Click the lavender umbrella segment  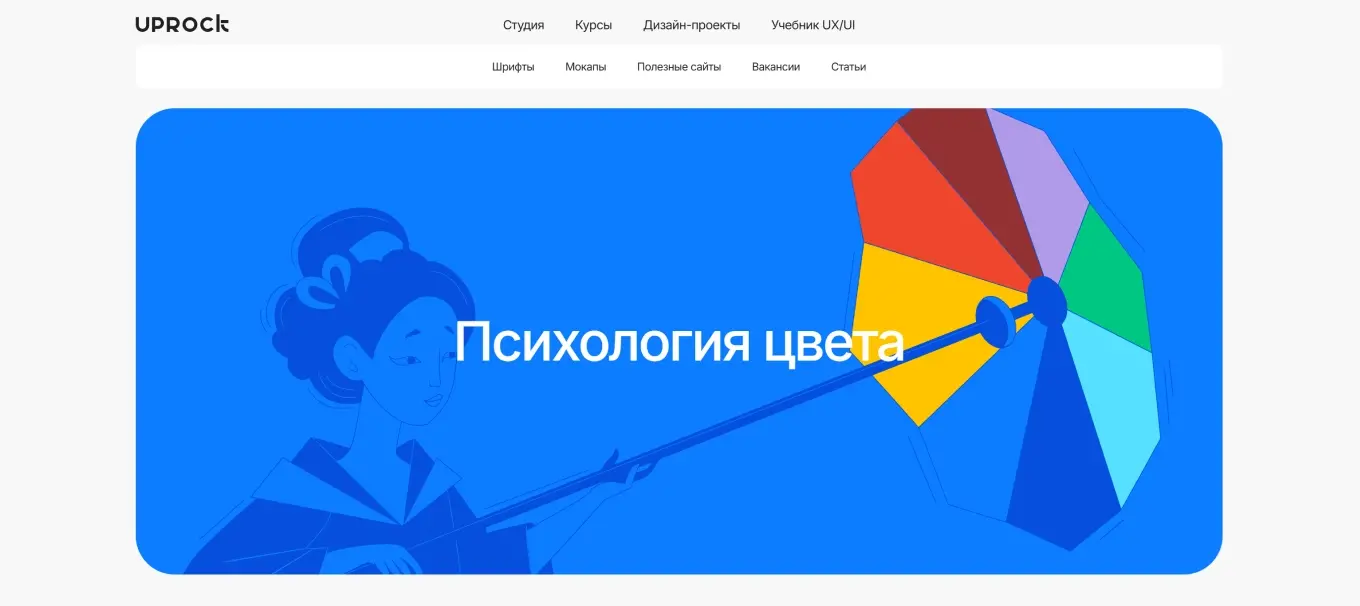click(x=1040, y=180)
